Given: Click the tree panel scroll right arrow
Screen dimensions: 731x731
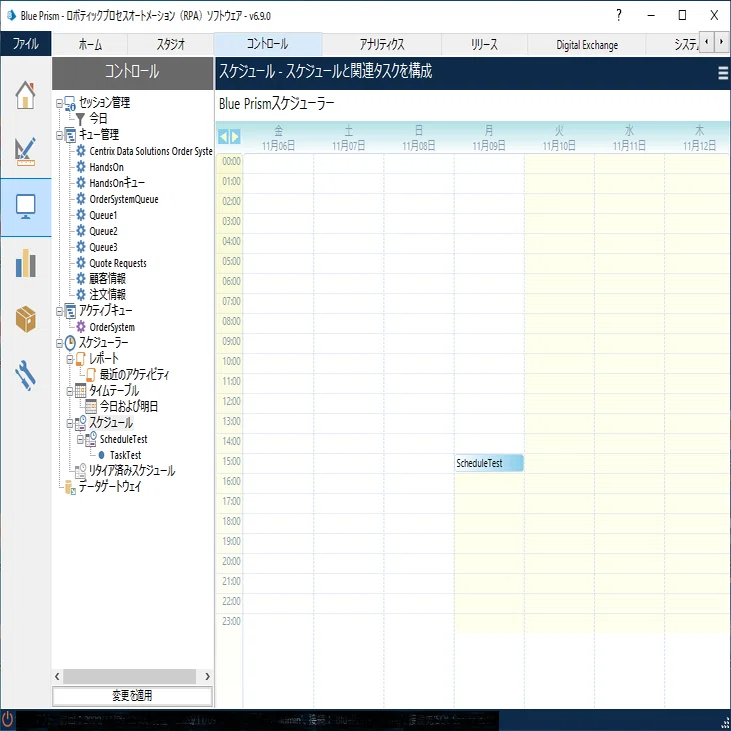Looking at the screenshot, I should [207, 676].
